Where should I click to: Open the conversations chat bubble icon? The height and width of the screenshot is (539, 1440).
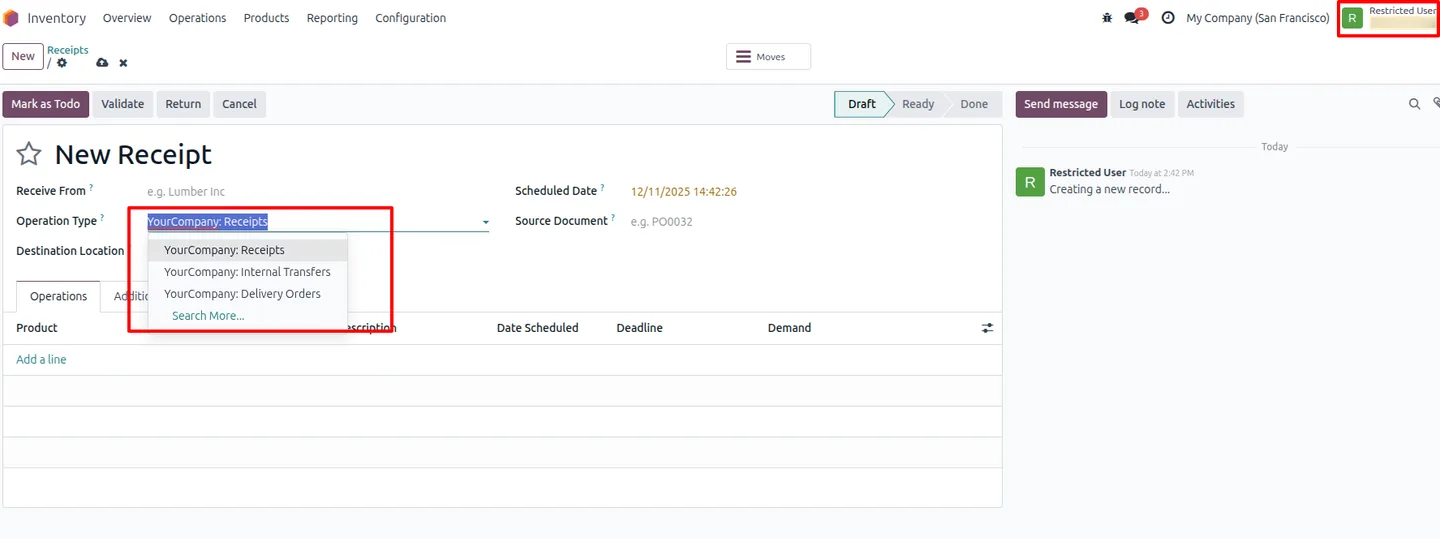click(1132, 18)
